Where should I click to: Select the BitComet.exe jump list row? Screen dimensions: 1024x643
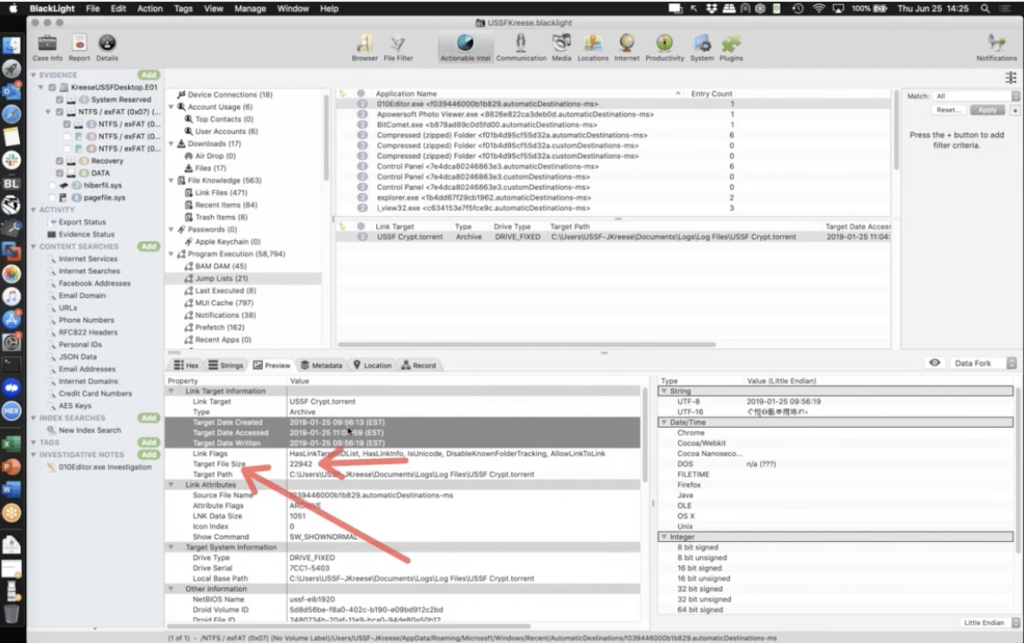[x=613, y=125]
